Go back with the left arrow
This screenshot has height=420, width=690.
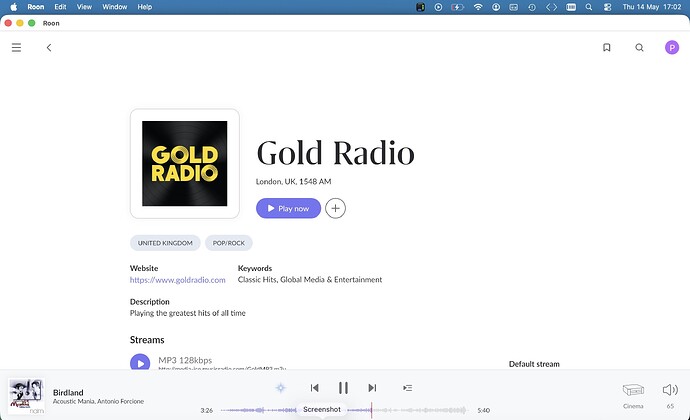[49, 48]
